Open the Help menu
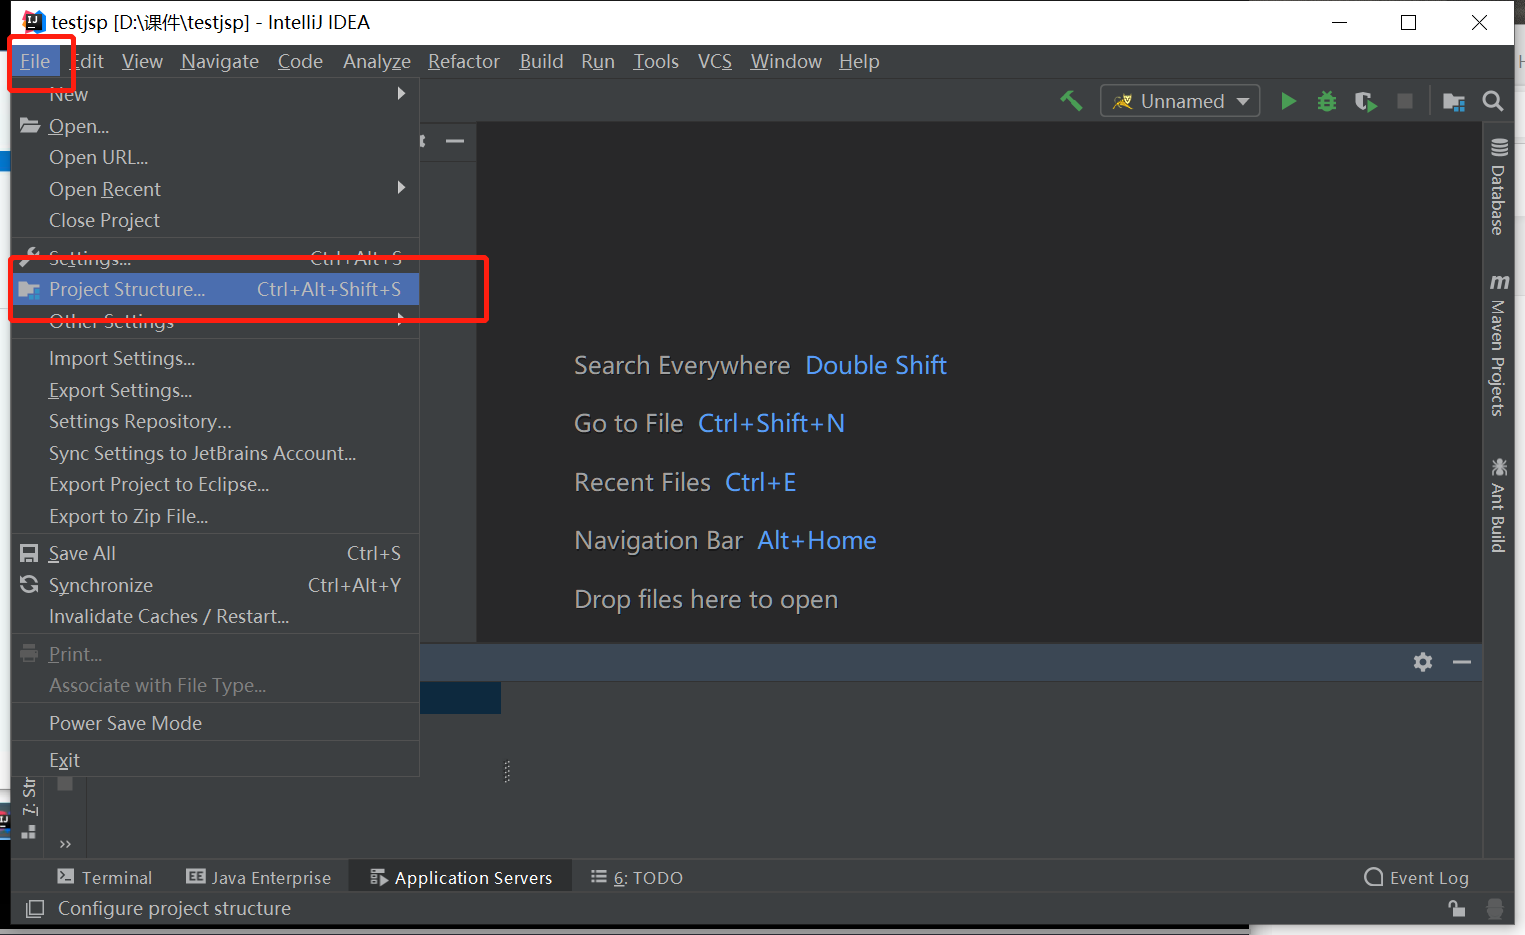This screenshot has height=935, width=1525. (x=859, y=61)
